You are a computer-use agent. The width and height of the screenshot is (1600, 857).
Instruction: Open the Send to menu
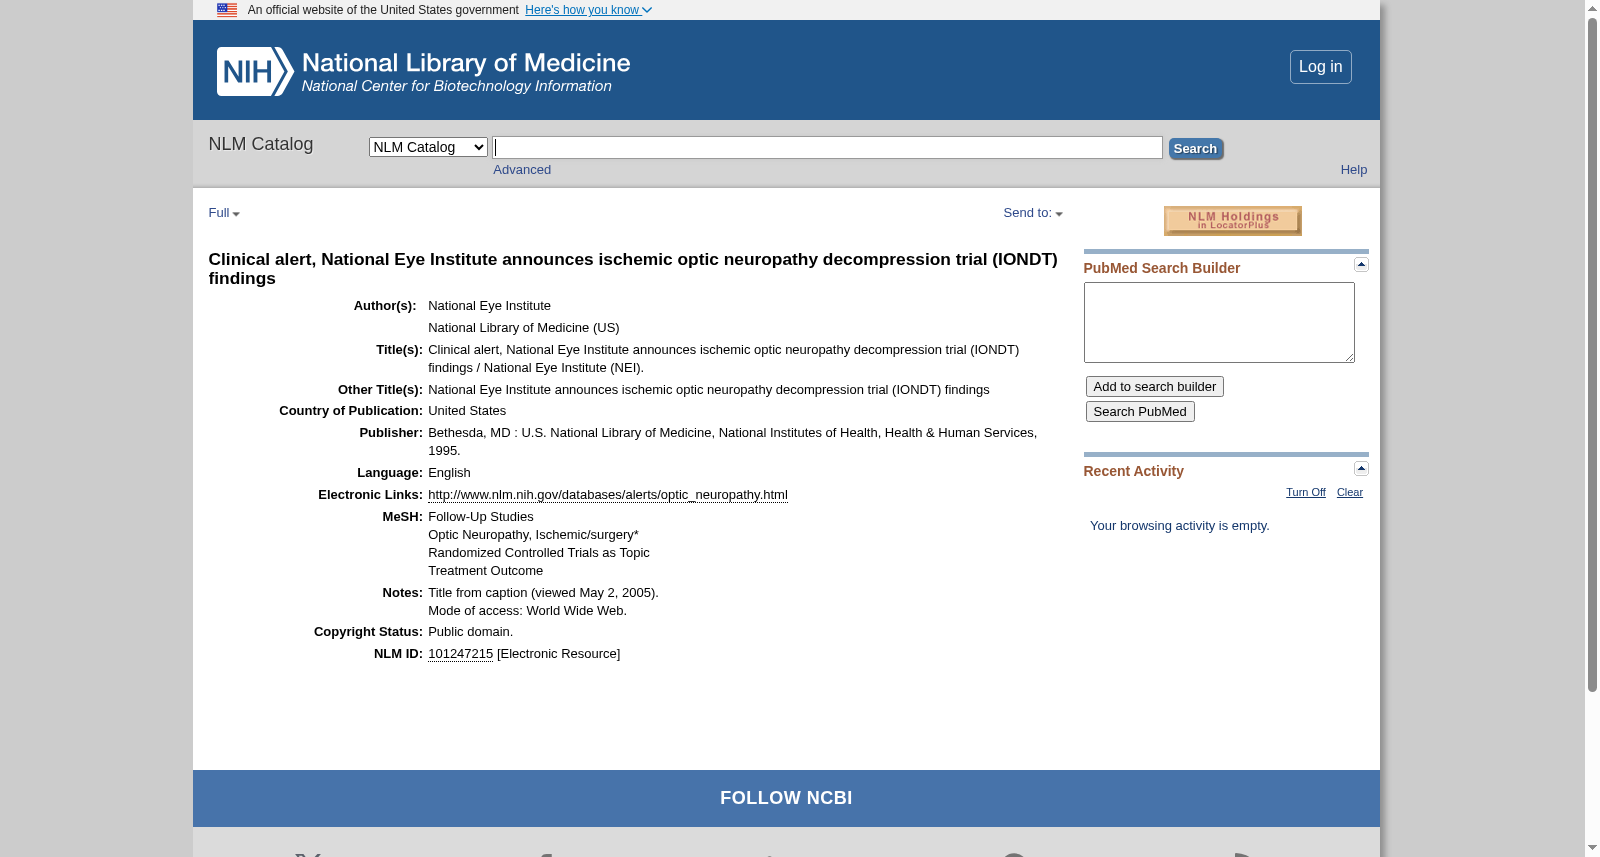[1033, 213]
